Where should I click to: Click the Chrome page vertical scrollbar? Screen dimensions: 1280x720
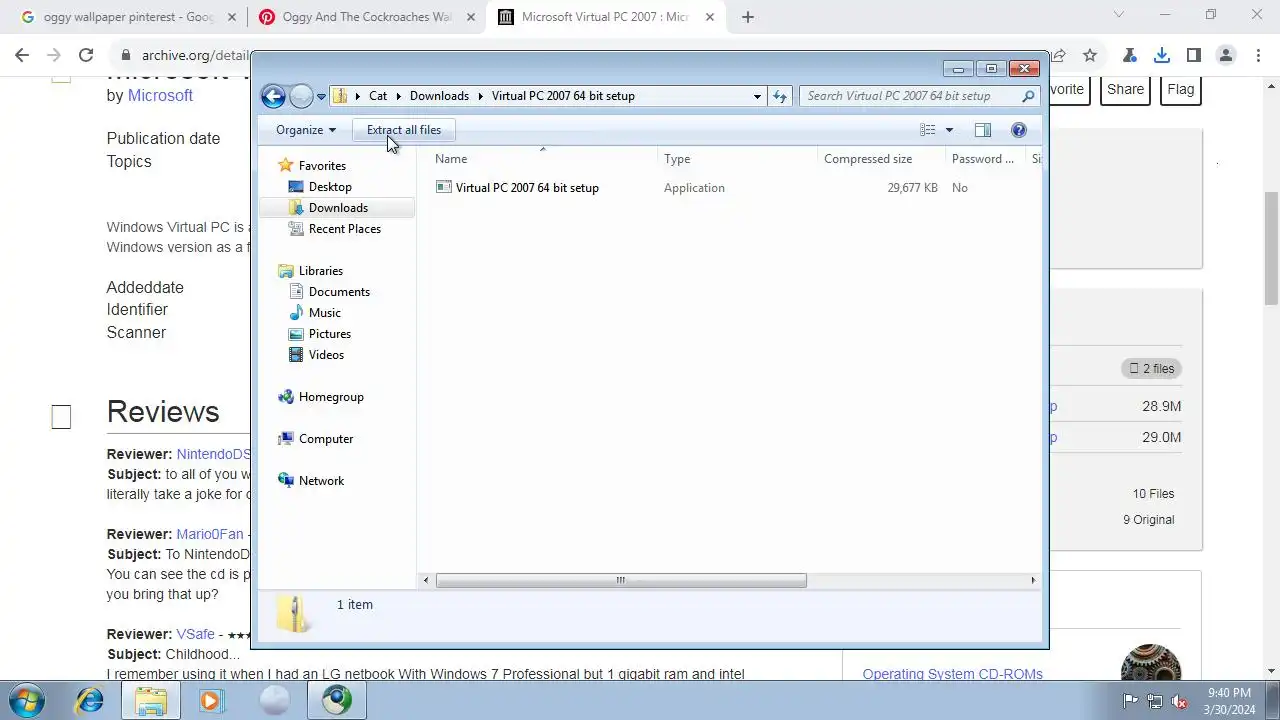pyautogui.click(x=1272, y=248)
